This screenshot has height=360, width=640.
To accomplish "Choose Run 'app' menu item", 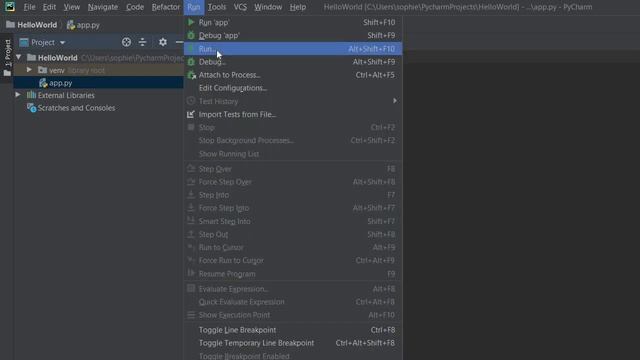I will [x=293, y=22].
